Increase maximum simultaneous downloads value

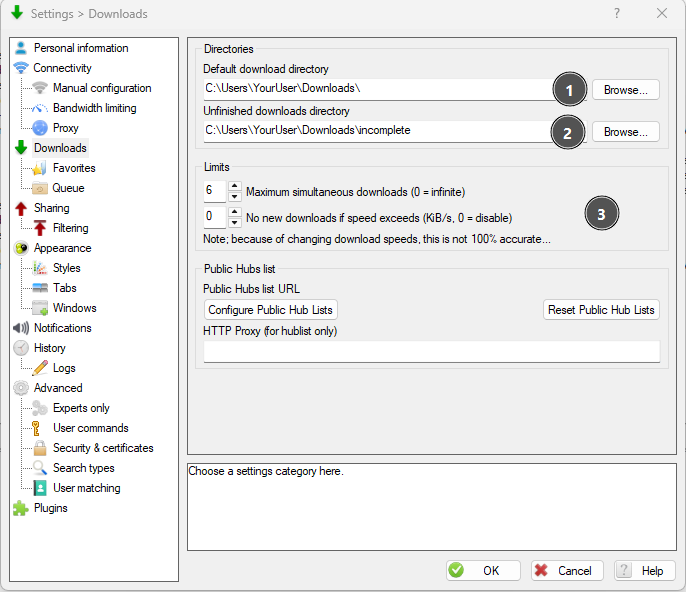coord(234,186)
